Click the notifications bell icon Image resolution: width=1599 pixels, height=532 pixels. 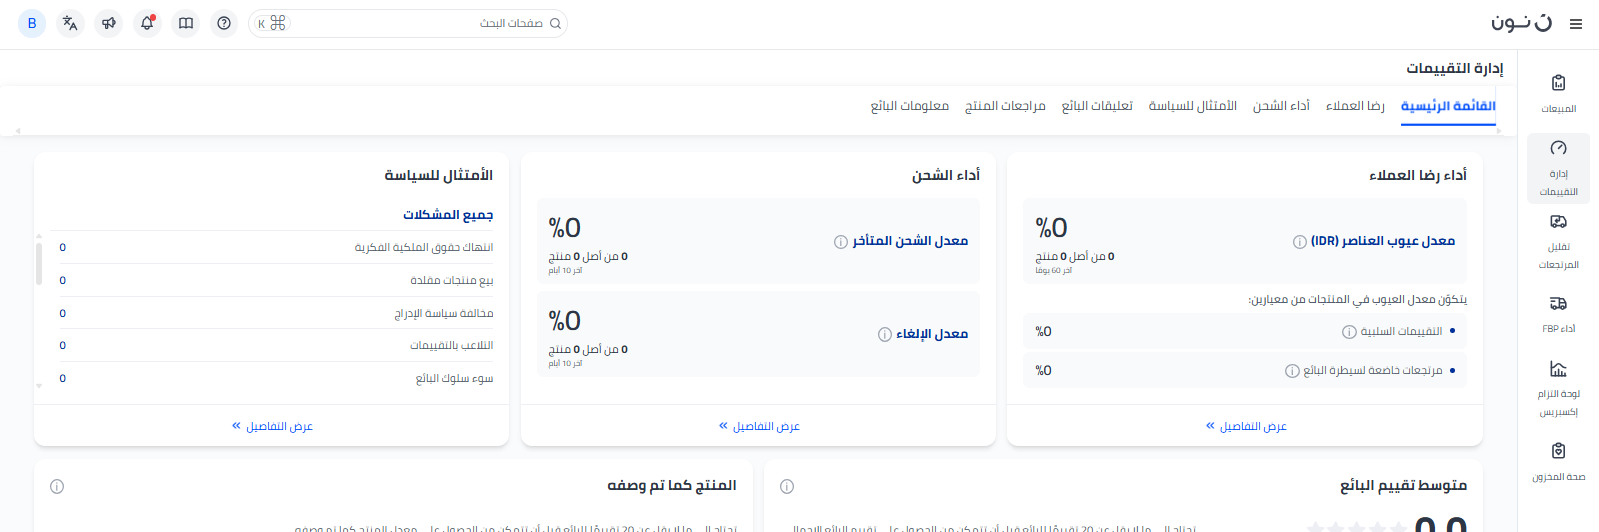147,23
